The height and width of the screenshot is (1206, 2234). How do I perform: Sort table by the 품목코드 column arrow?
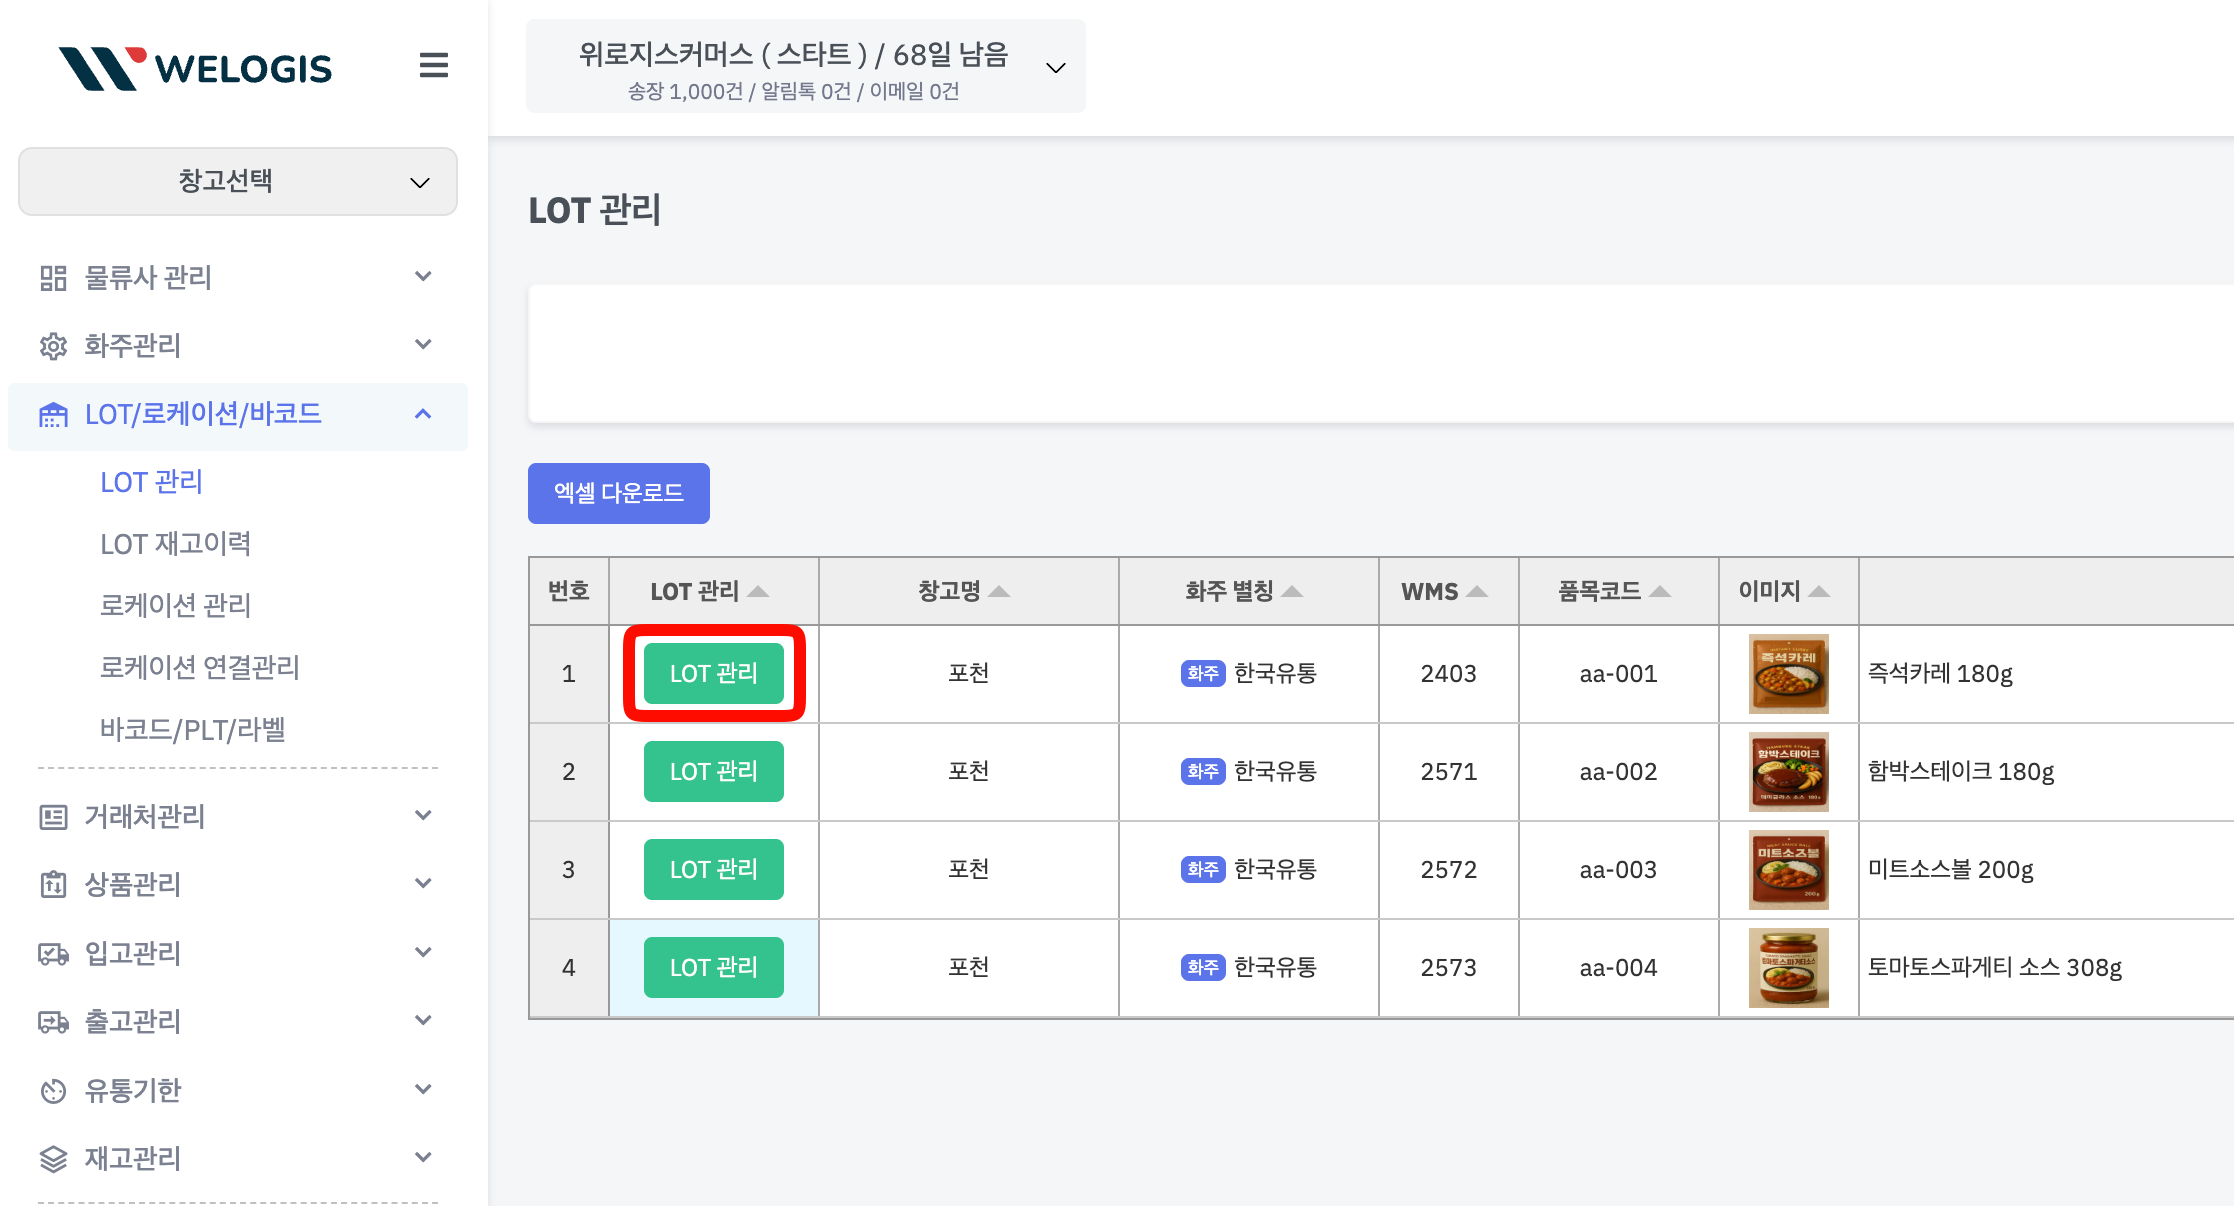(1660, 592)
